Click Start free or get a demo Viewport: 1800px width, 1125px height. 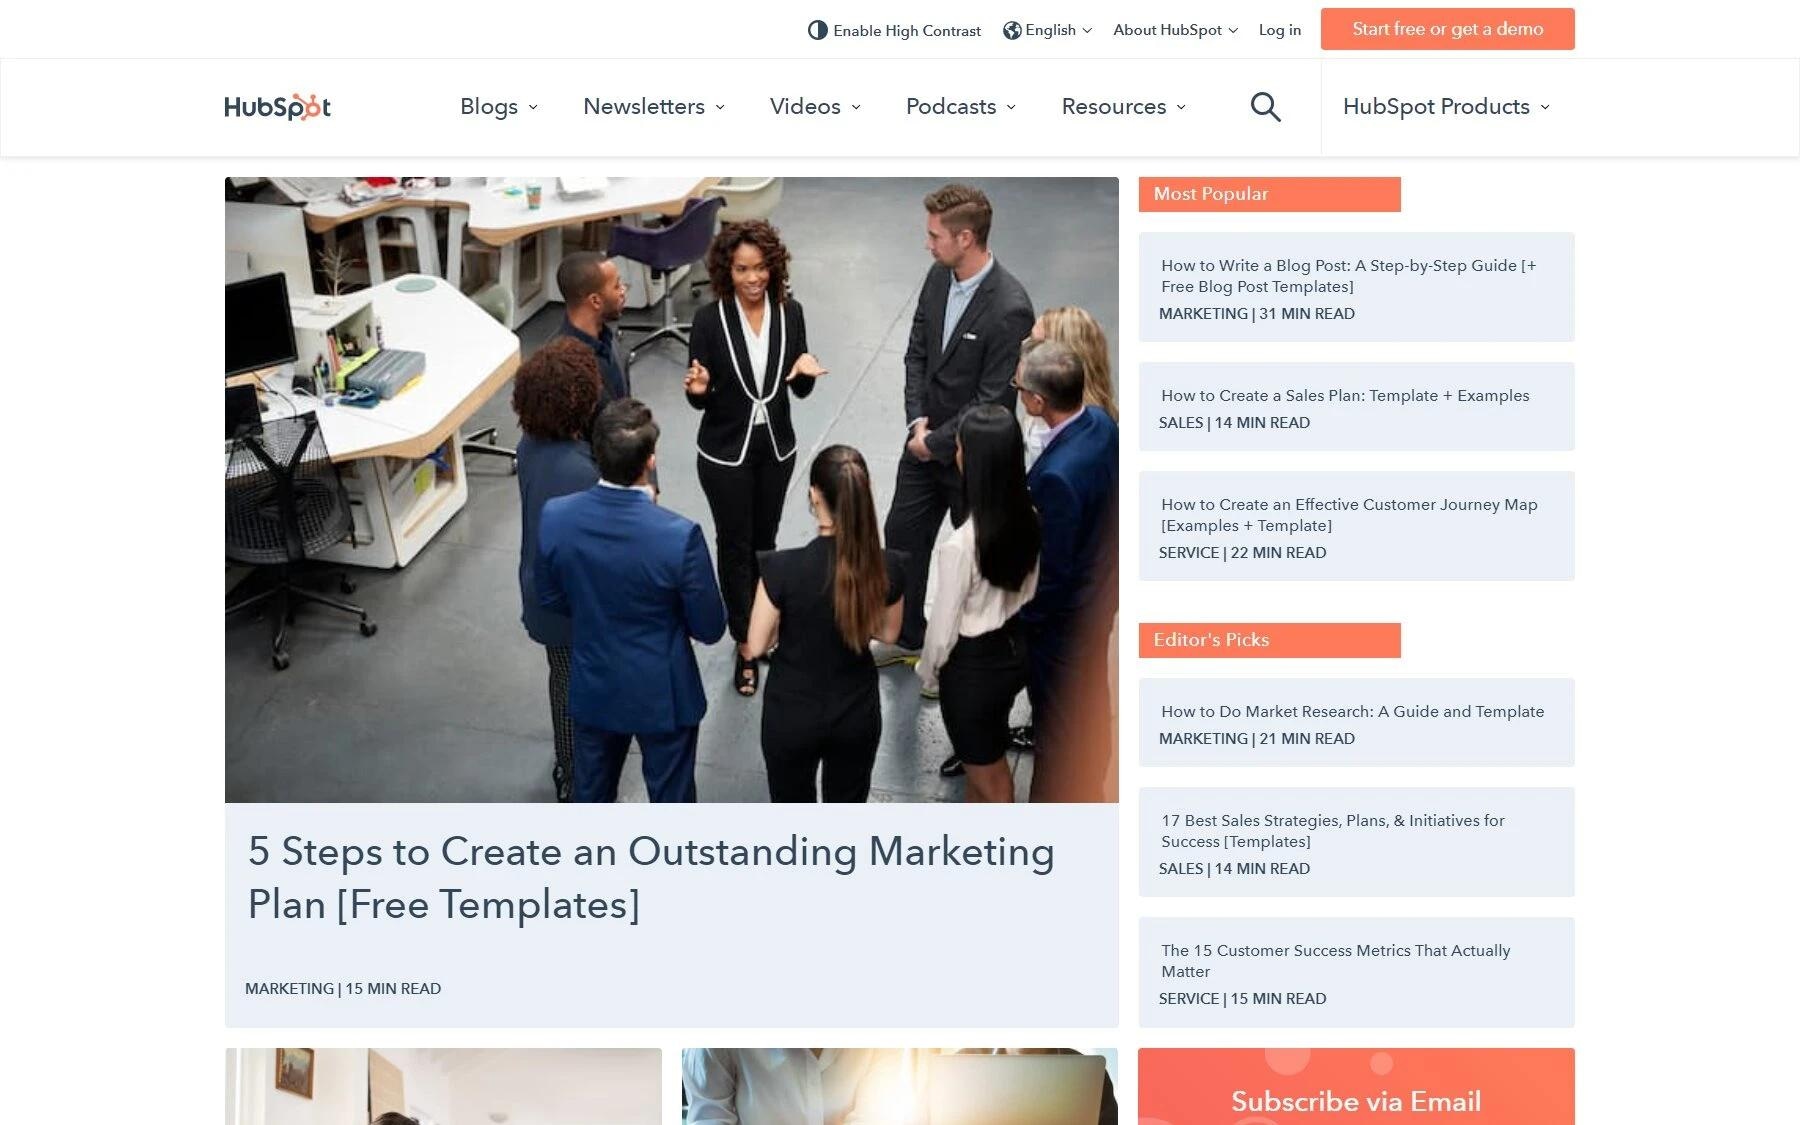point(1447,29)
